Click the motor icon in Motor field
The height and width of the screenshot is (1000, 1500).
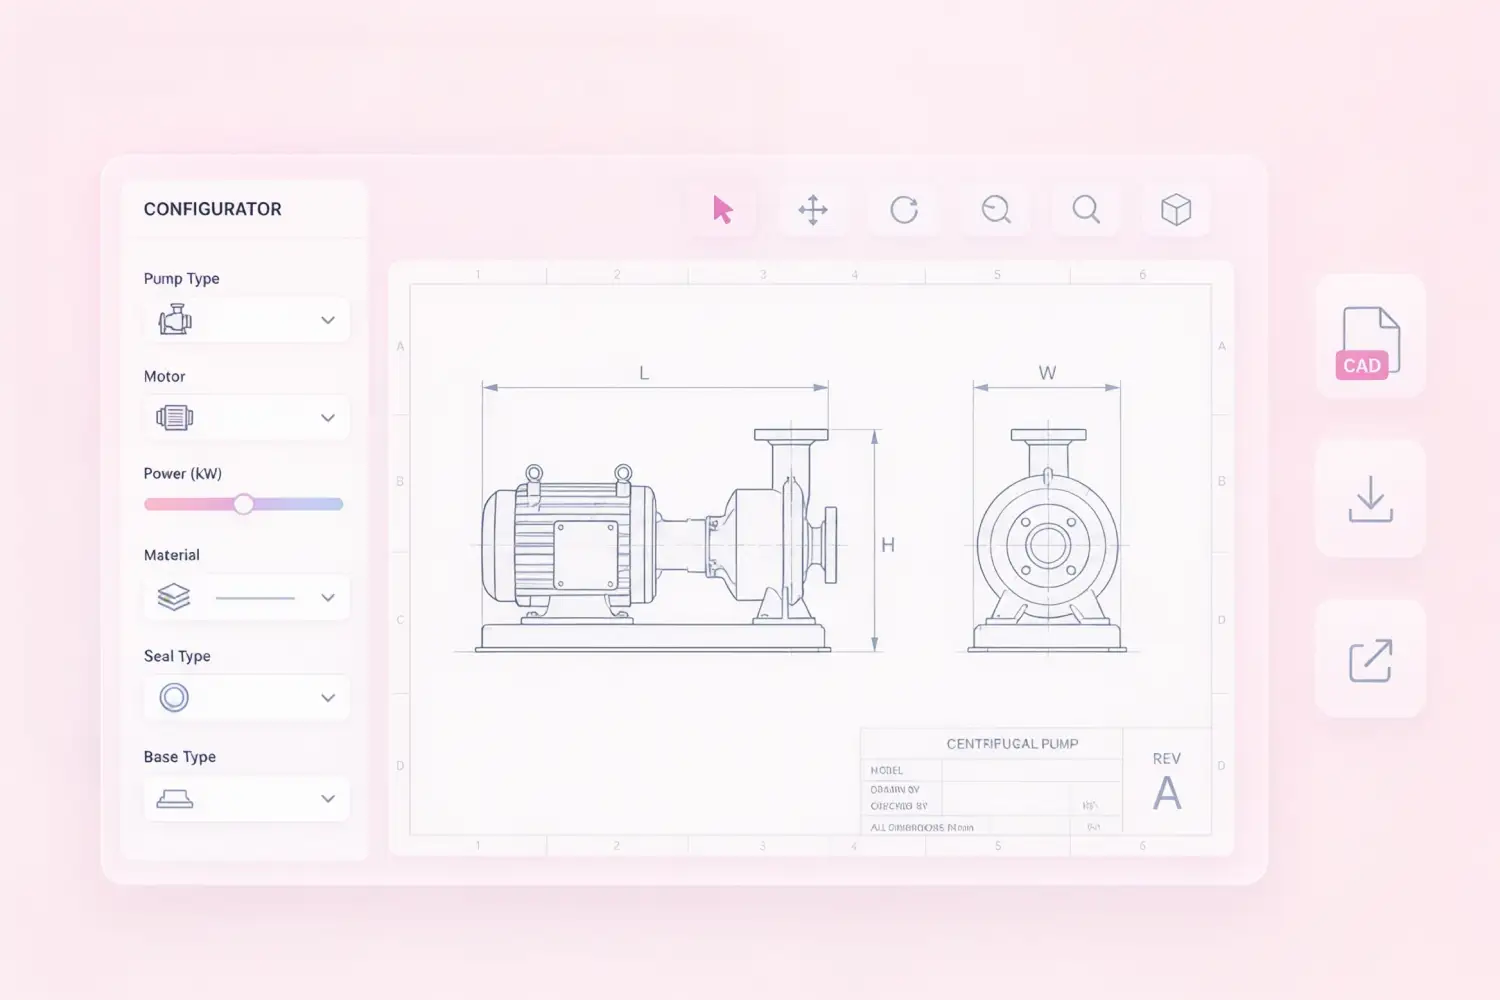point(175,418)
